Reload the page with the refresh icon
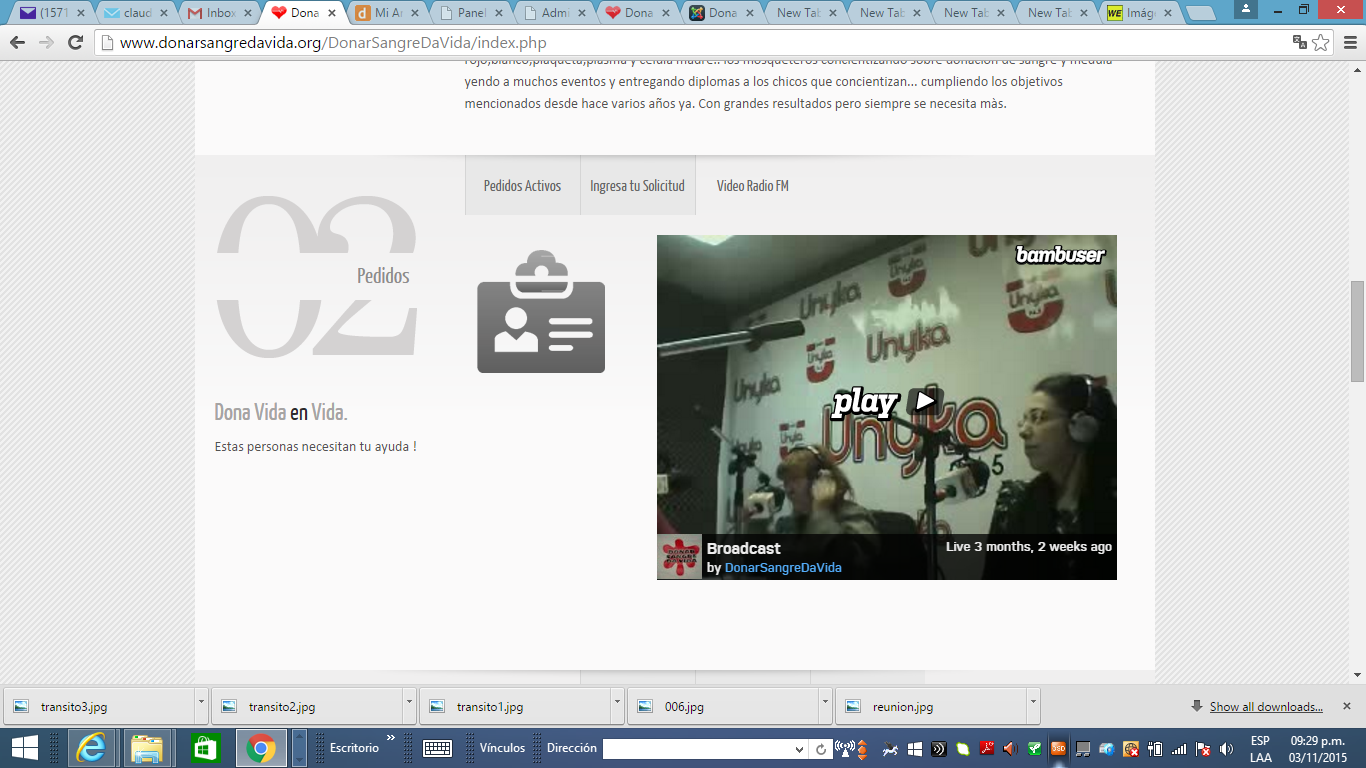Viewport: 1366px width, 768px height. pyautogui.click(x=75, y=43)
